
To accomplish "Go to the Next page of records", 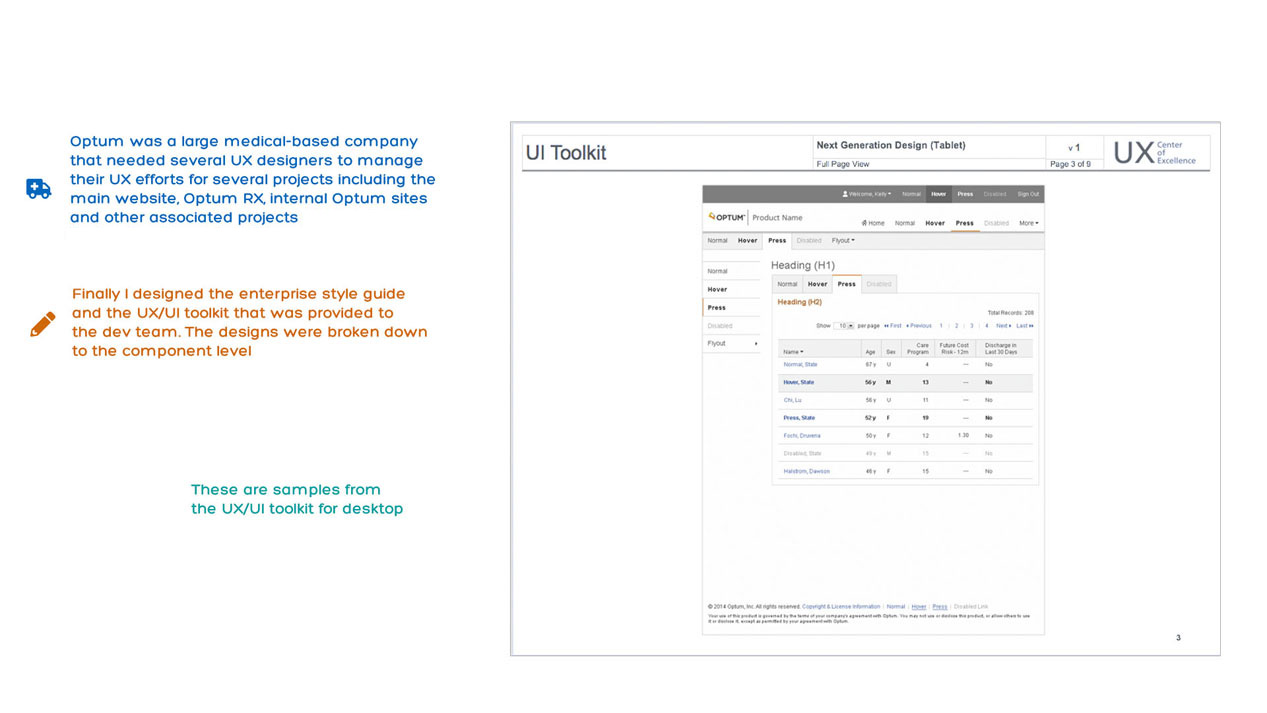I will pyautogui.click(x=1003, y=326).
